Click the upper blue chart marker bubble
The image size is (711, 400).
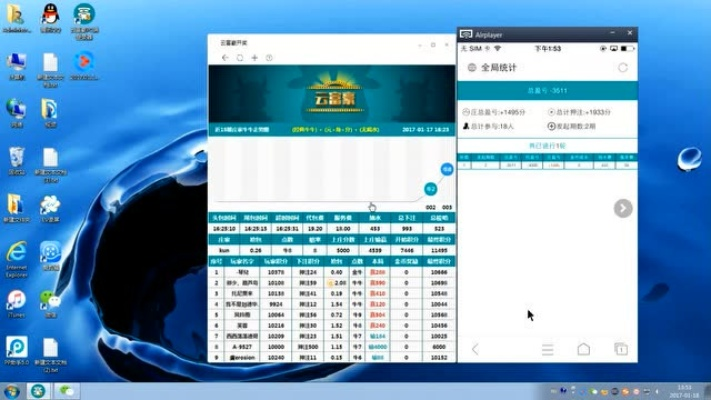[447, 169]
